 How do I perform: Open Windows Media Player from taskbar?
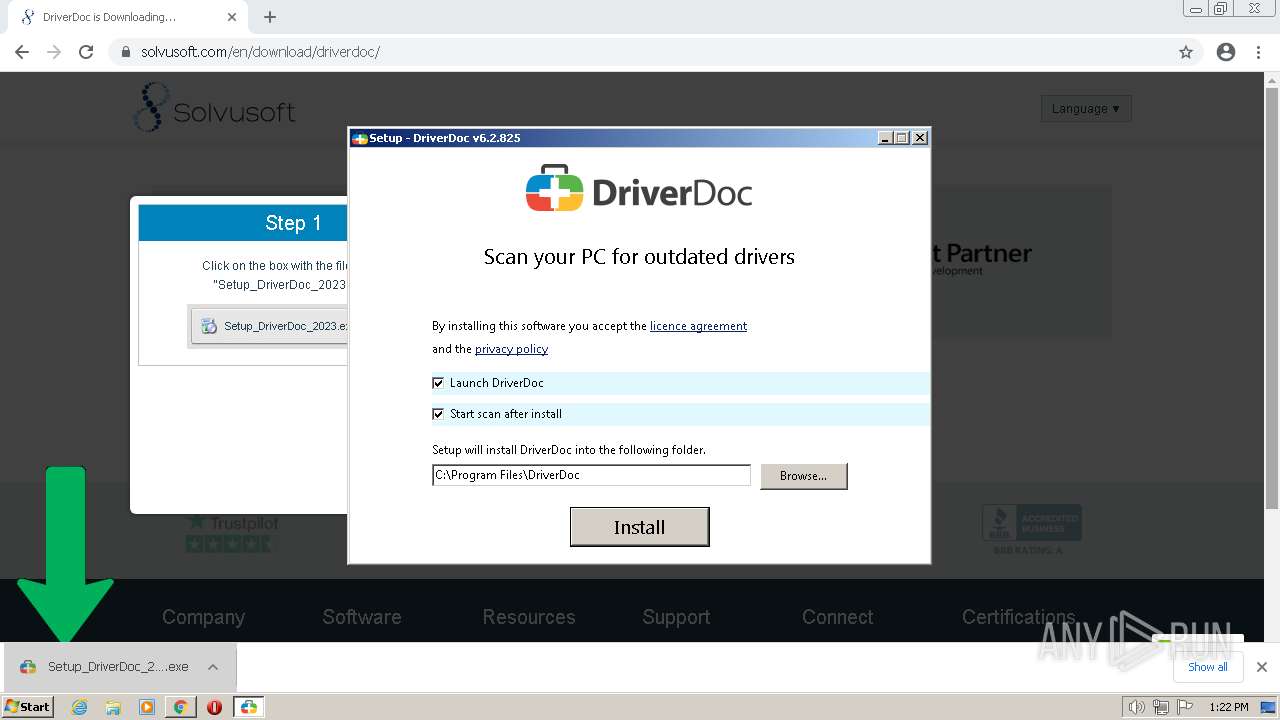point(147,707)
